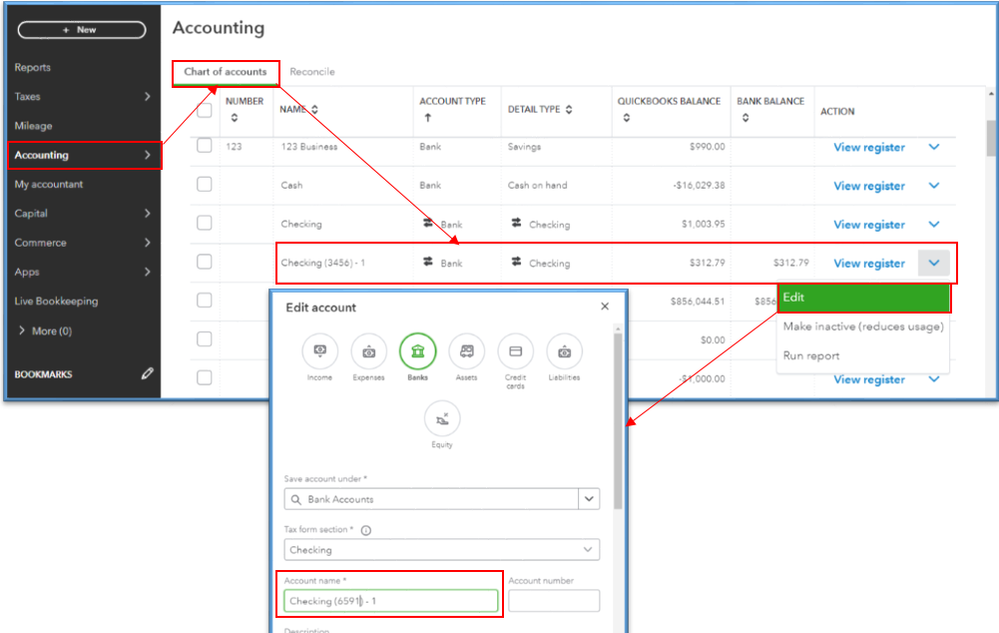View register for Cash account
This screenshot has height=633, width=999.
click(869, 186)
